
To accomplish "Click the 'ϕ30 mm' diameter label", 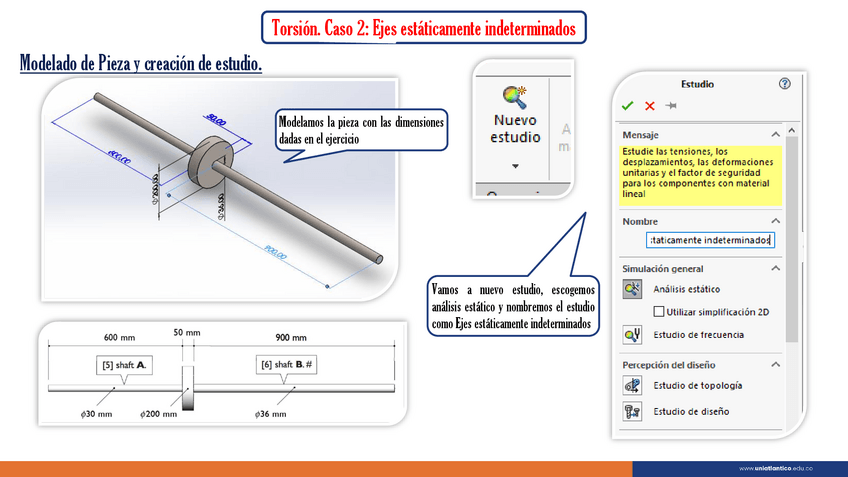I will pos(96,414).
